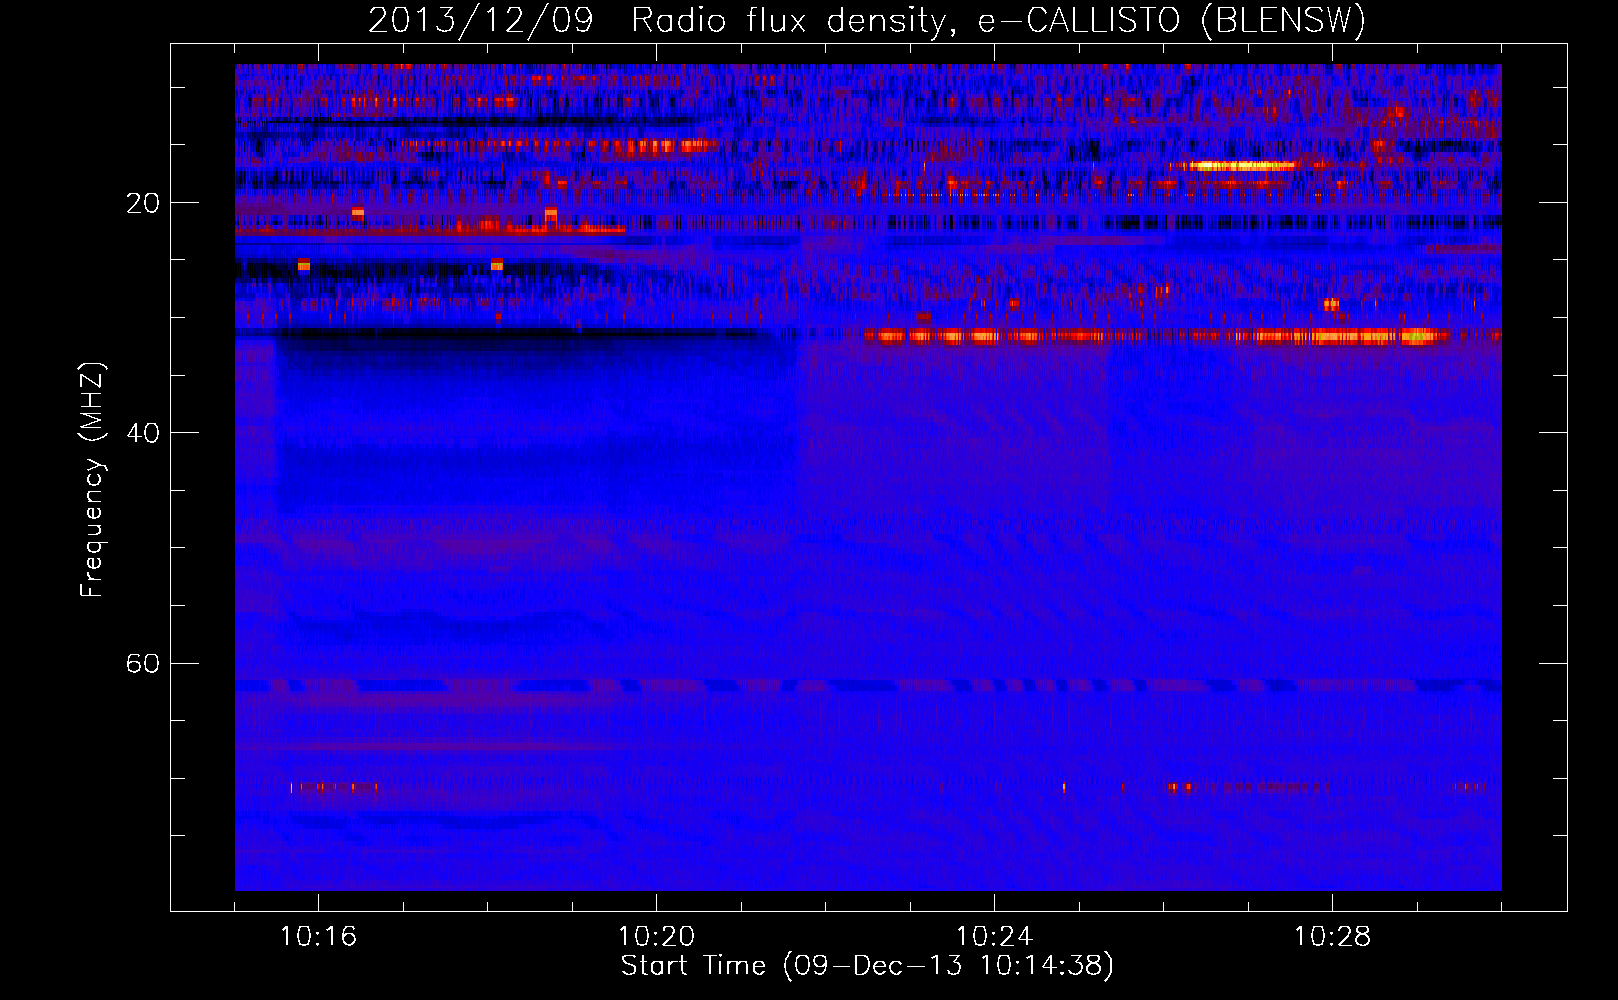Select the 'Frequency (MHZ)' axis label
The height and width of the screenshot is (1000, 1618).
click(x=92, y=480)
